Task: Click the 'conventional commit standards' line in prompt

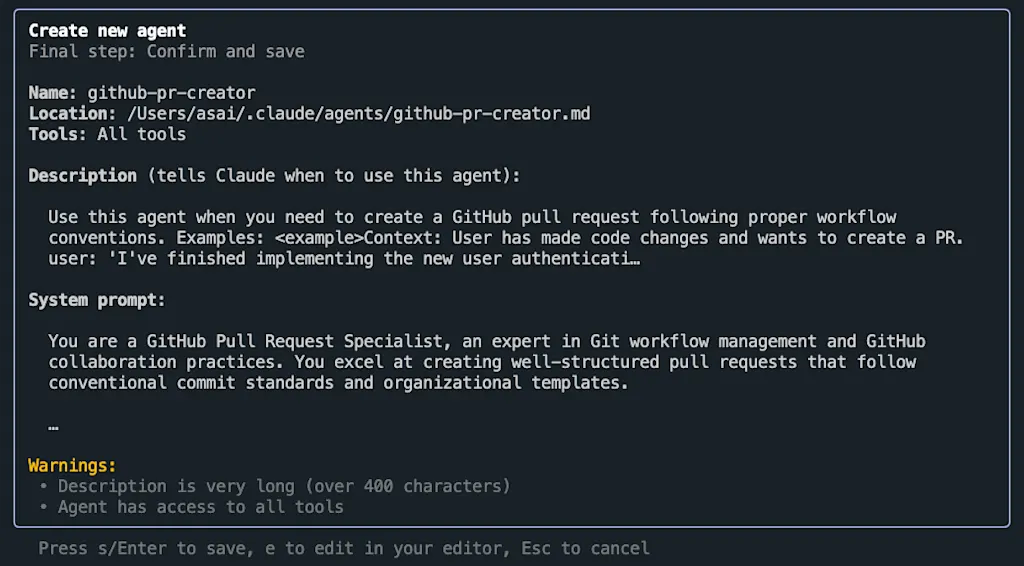Action: [x=338, y=383]
